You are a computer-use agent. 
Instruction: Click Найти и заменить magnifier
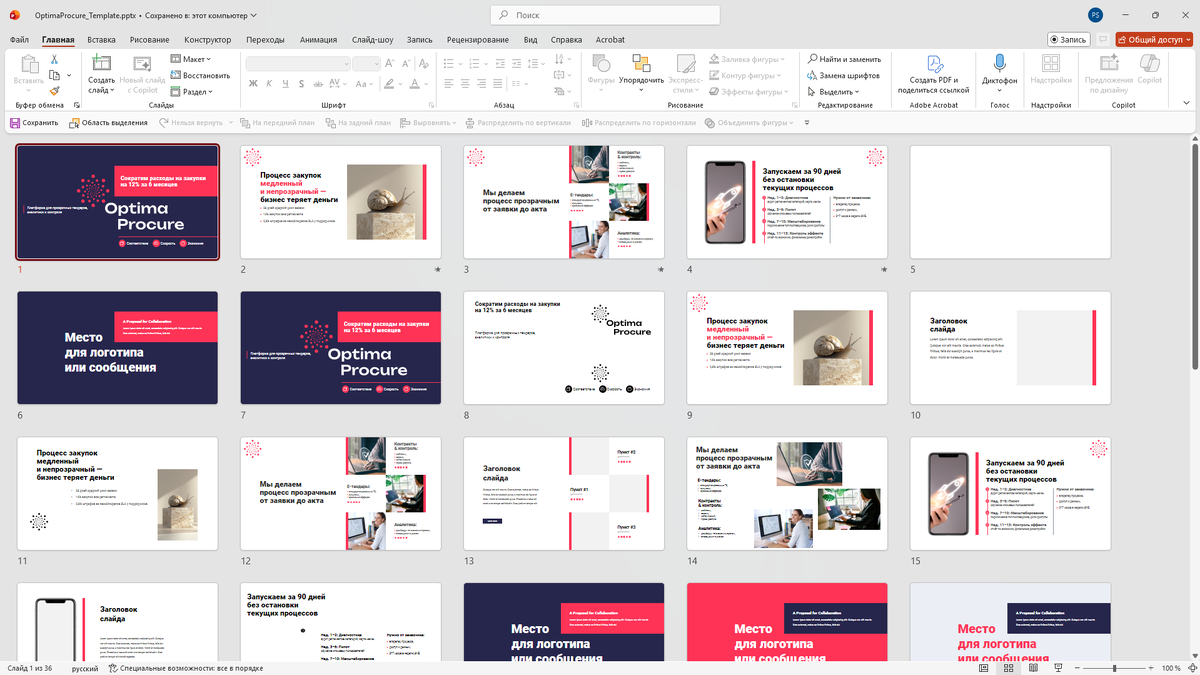coord(813,59)
